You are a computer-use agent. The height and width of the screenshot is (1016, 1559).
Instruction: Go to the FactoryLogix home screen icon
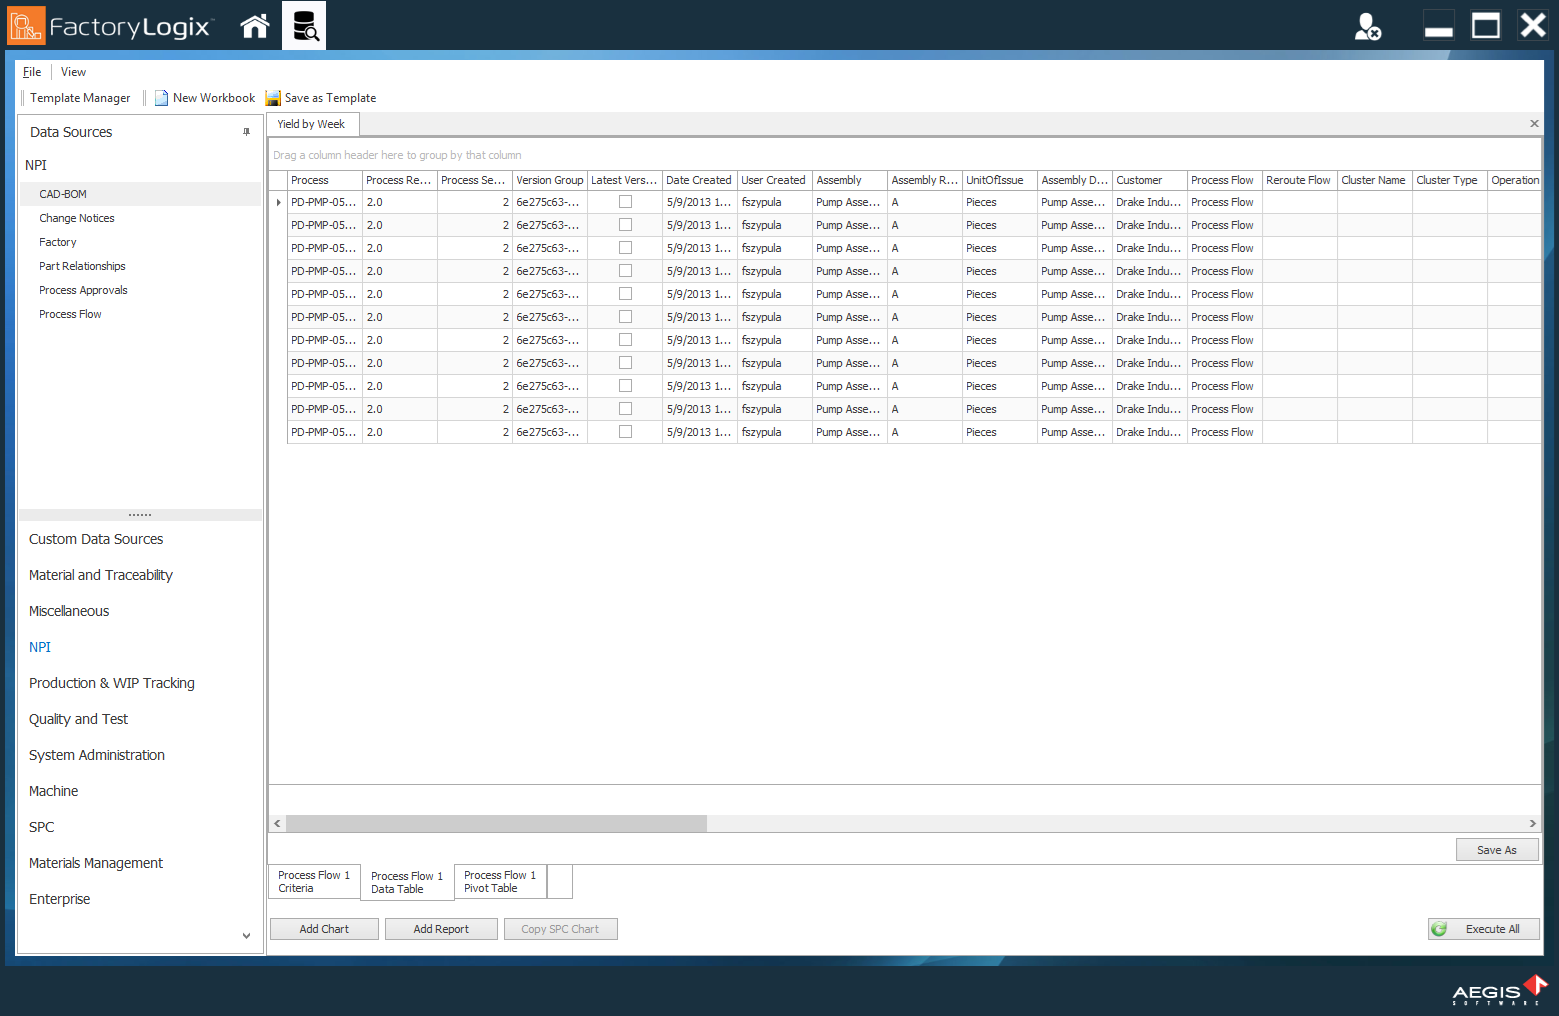click(x=255, y=26)
